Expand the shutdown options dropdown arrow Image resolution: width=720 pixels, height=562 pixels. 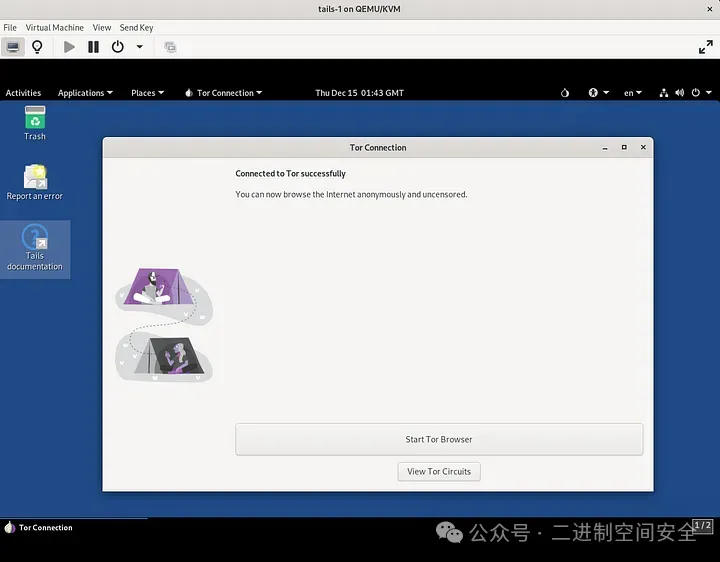pyautogui.click(x=139, y=47)
